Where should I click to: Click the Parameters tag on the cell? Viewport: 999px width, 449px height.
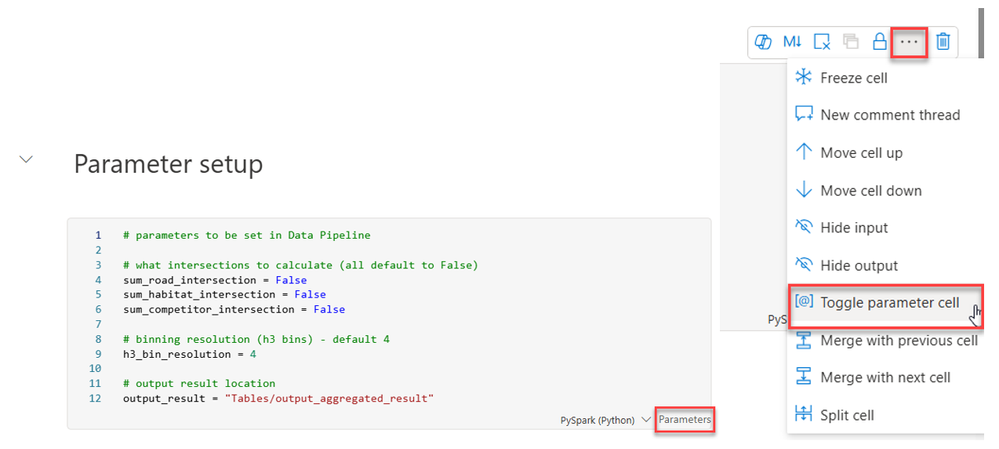click(685, 420)
